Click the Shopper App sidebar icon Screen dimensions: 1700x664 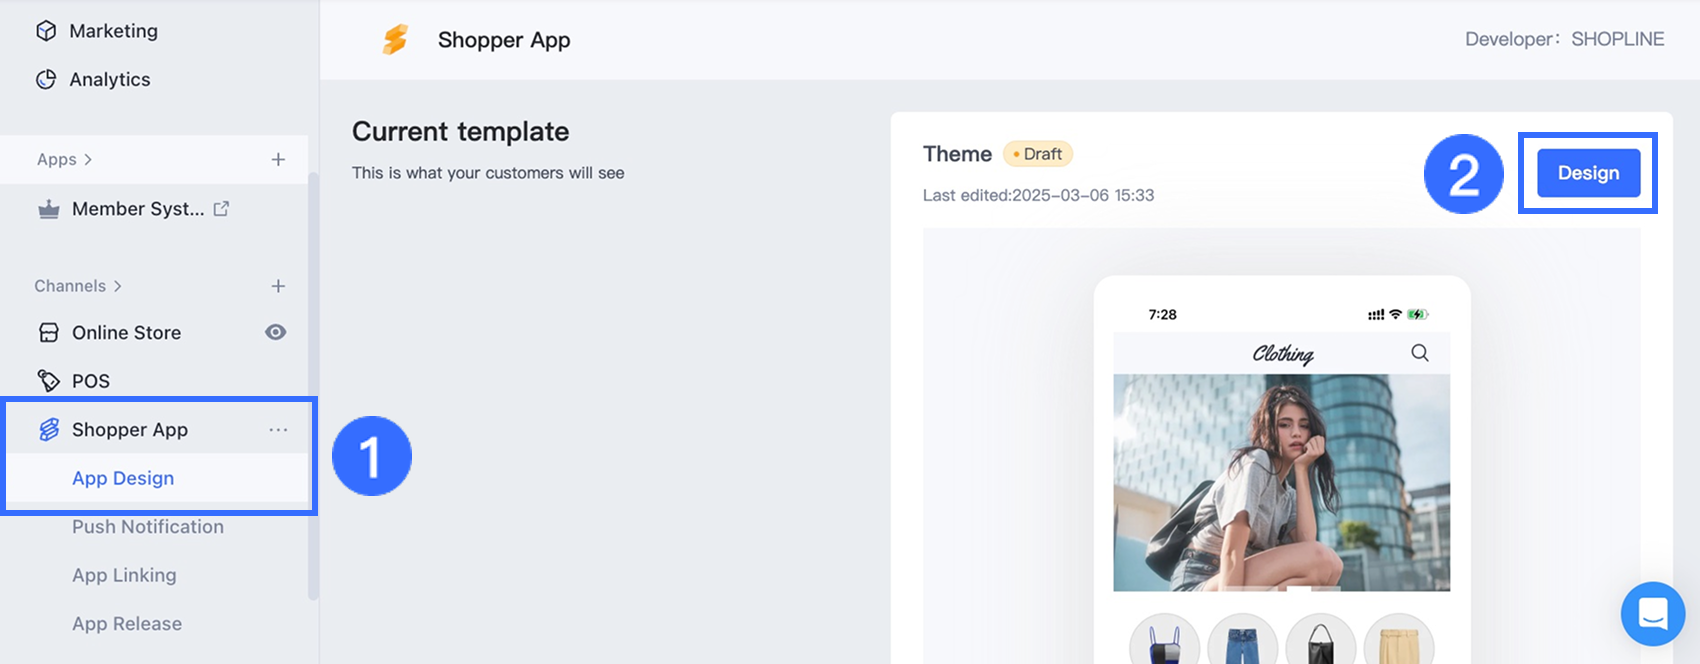48,430
